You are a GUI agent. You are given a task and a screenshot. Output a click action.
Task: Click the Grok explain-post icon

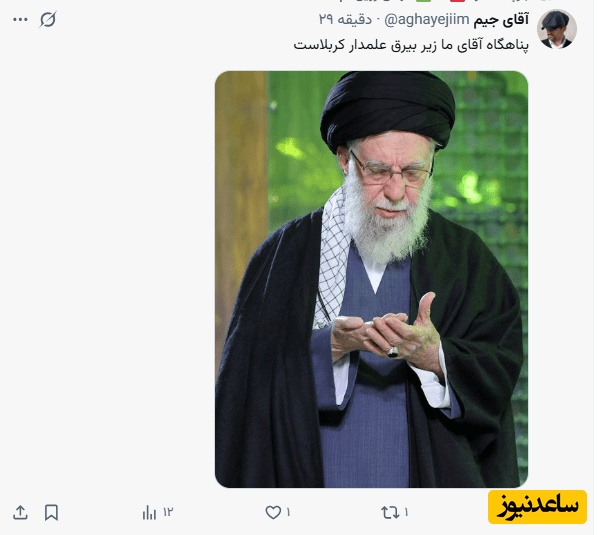48,19
